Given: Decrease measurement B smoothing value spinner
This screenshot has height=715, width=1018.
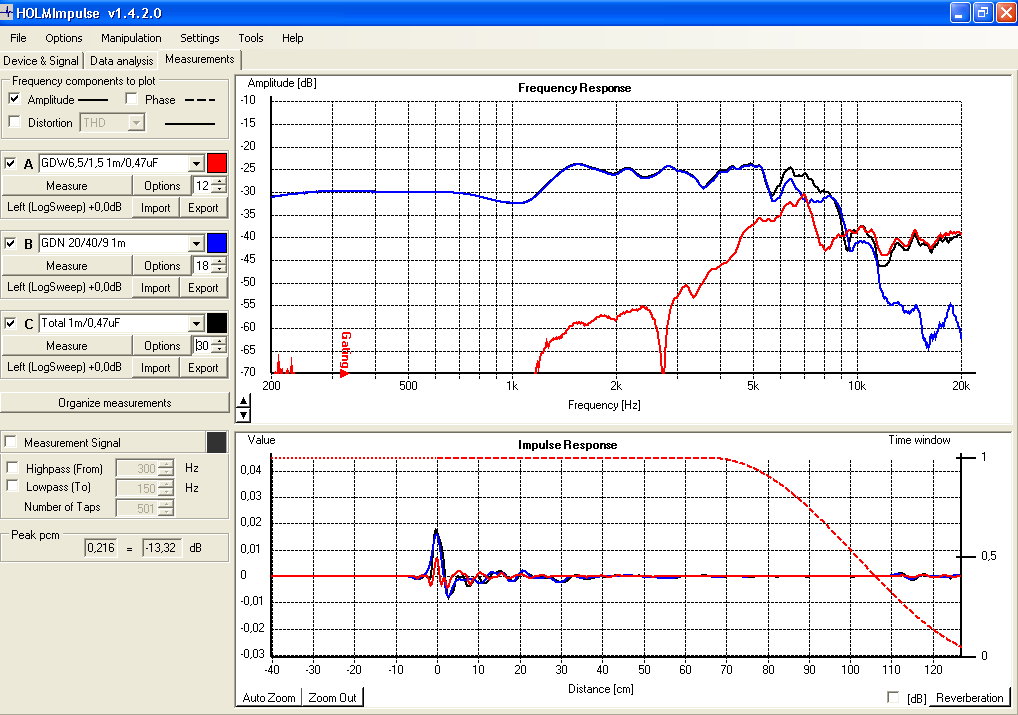Looking at the screenshot, I should tap(219, 270).
